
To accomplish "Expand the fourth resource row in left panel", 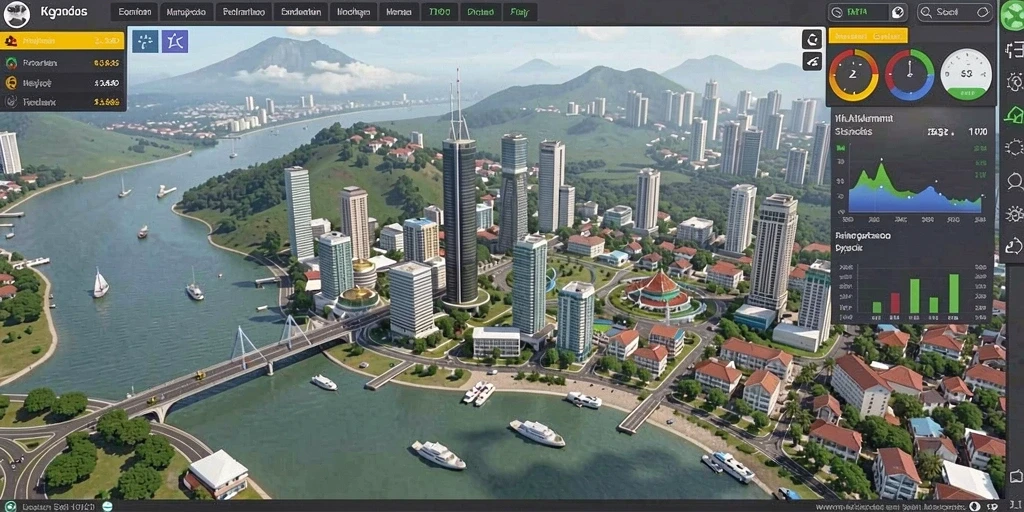I will 62,102.
